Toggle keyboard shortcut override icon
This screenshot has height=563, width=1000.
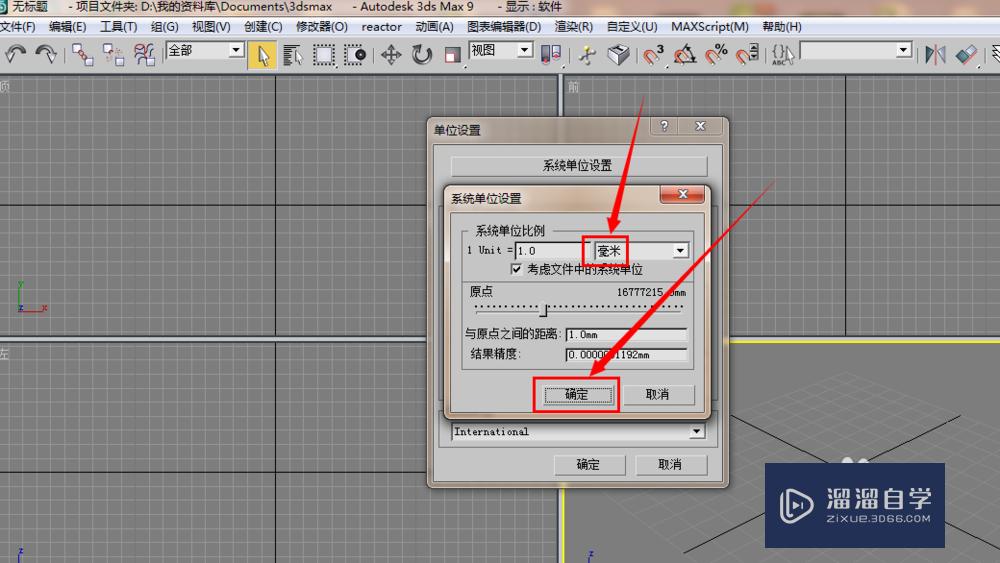(618, 55)
